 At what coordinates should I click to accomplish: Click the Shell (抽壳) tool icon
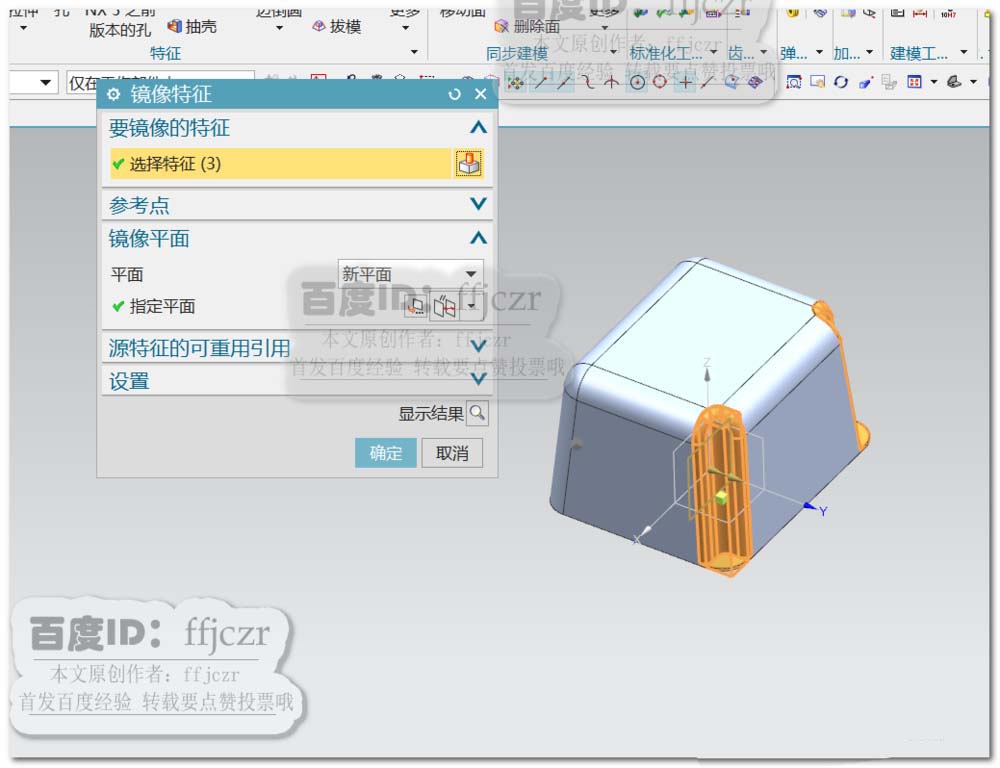pos(174,26)
